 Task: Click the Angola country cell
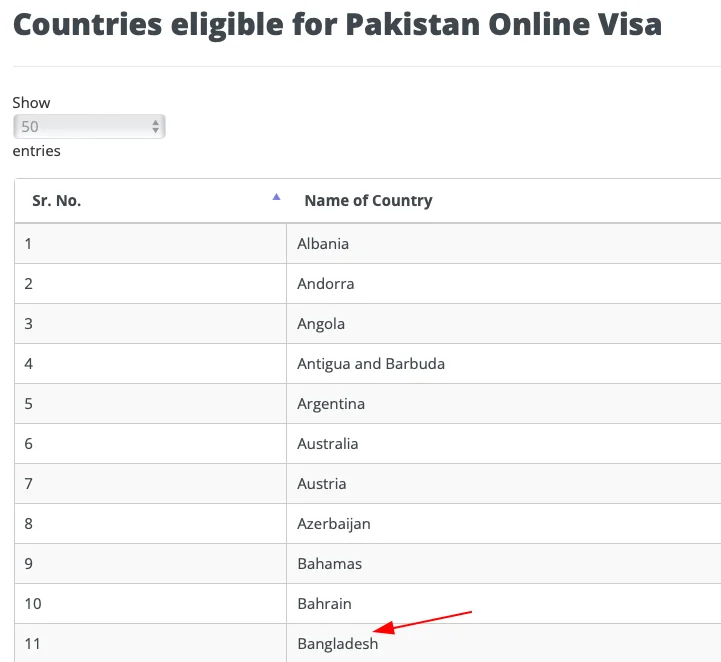pyautogui.click(x=321, y=324)
